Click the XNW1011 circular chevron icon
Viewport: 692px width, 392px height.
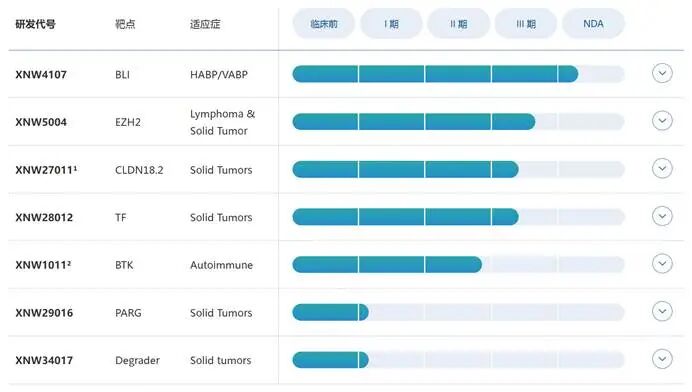pyautogui.click(x=662, y=264)
